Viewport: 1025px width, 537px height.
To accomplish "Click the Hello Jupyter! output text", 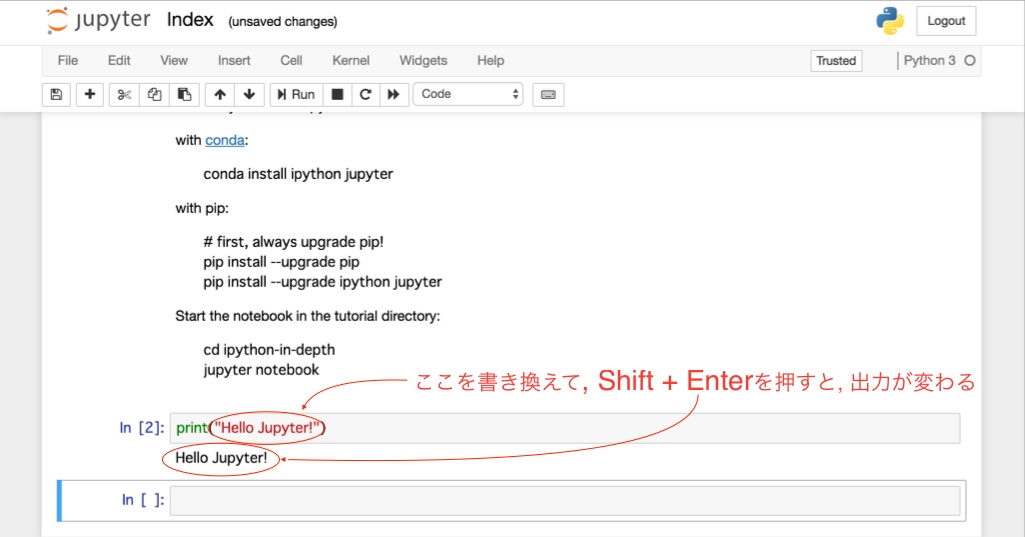I will 221,458.
